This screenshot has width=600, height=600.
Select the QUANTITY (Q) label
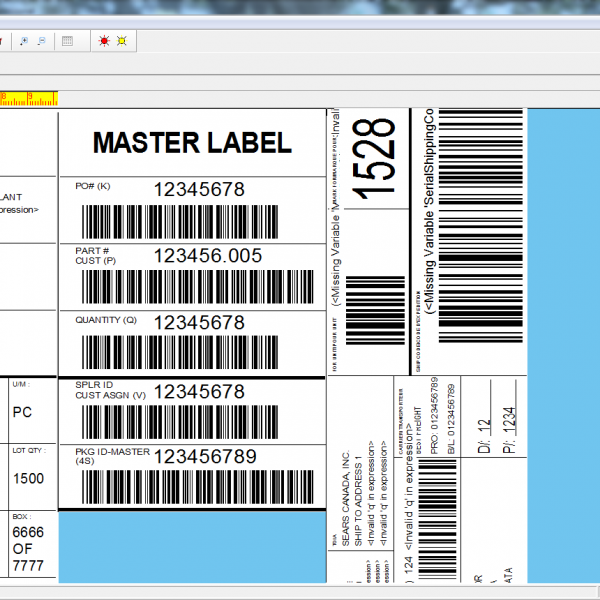(106, 320)
